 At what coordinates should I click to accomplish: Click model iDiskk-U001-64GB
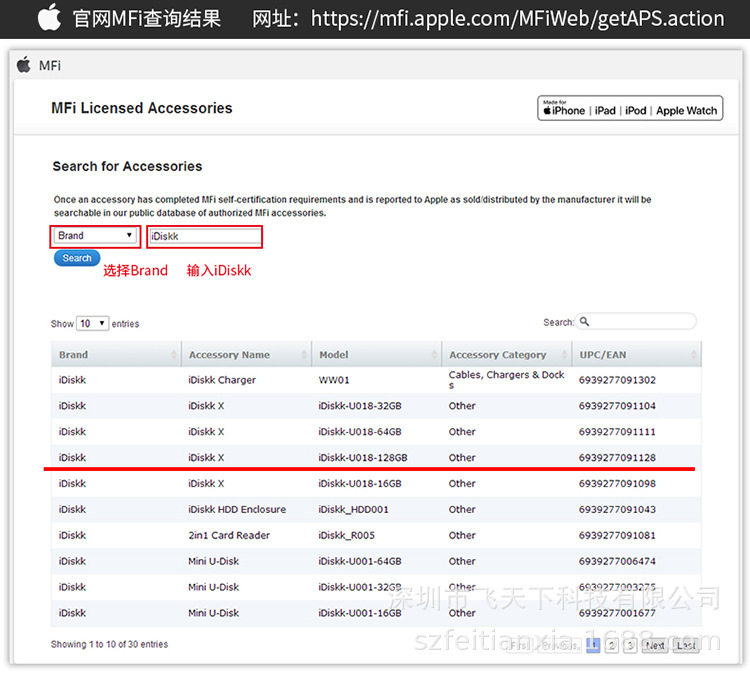click(x=360, y=561)
